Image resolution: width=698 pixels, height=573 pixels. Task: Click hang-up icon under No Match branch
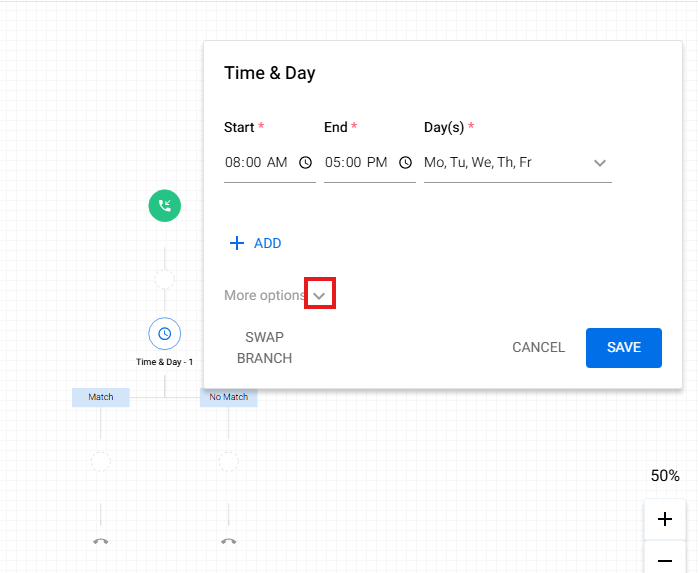pyautogui.click(x=229, y=541)
